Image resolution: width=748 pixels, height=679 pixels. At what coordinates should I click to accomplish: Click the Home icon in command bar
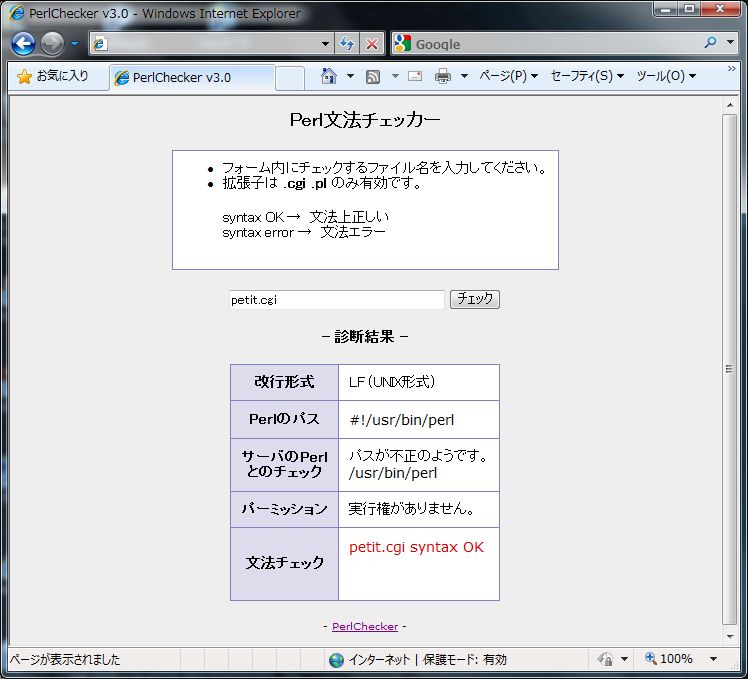[x=328, y=76]
